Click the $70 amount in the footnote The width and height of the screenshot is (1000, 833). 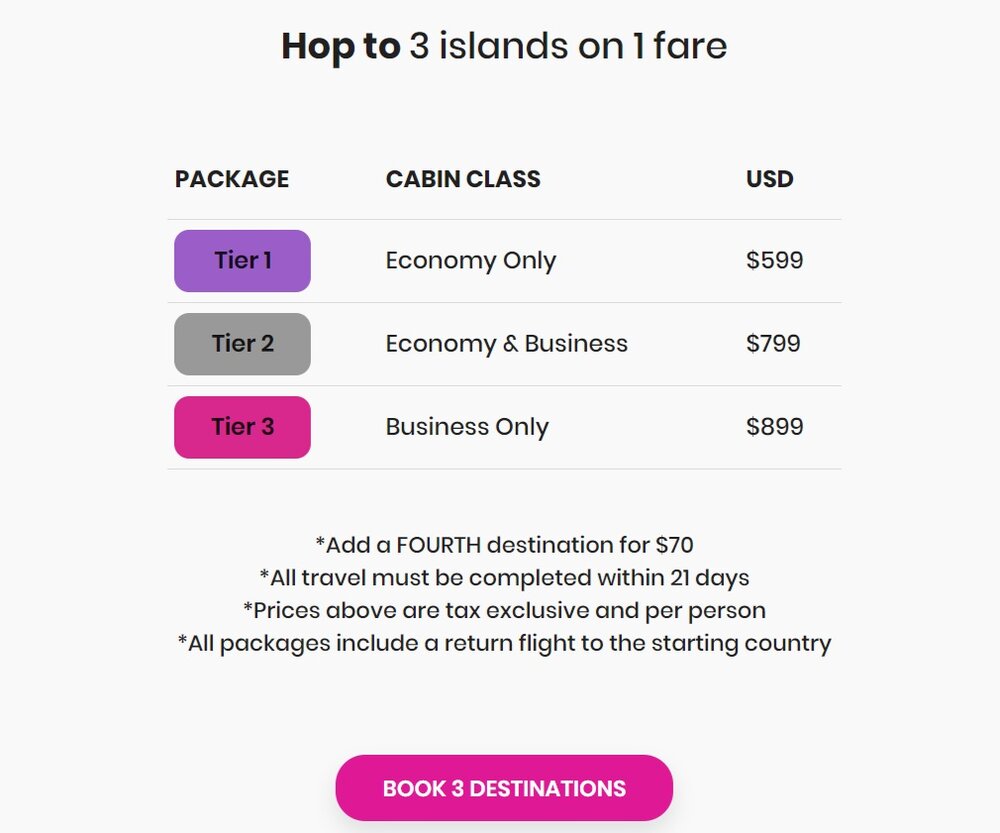tap(675, 545)
